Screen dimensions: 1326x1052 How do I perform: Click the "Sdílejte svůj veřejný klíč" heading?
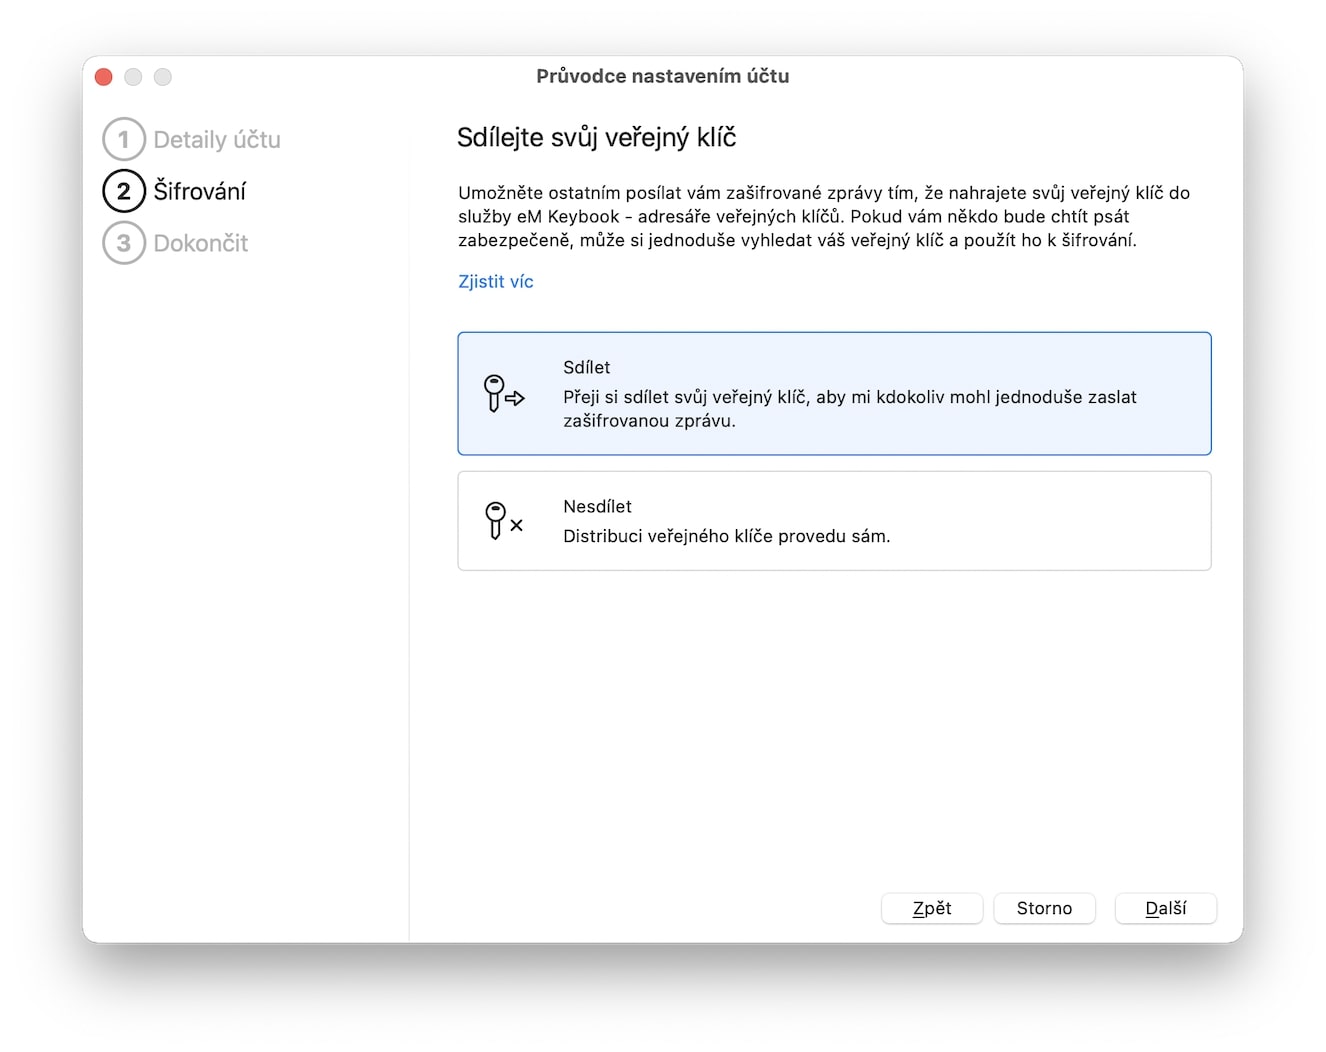[596, 138]
